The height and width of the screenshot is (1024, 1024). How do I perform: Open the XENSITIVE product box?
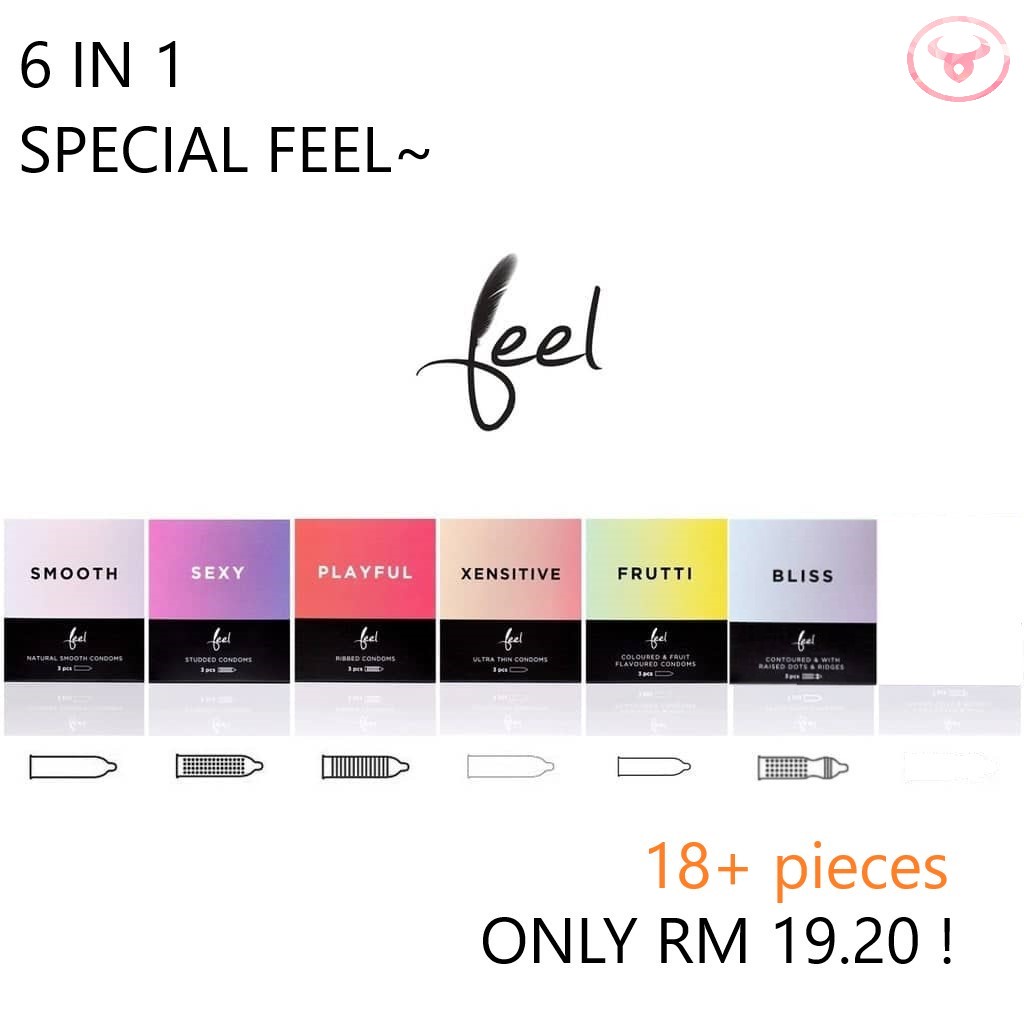point(511,601)
